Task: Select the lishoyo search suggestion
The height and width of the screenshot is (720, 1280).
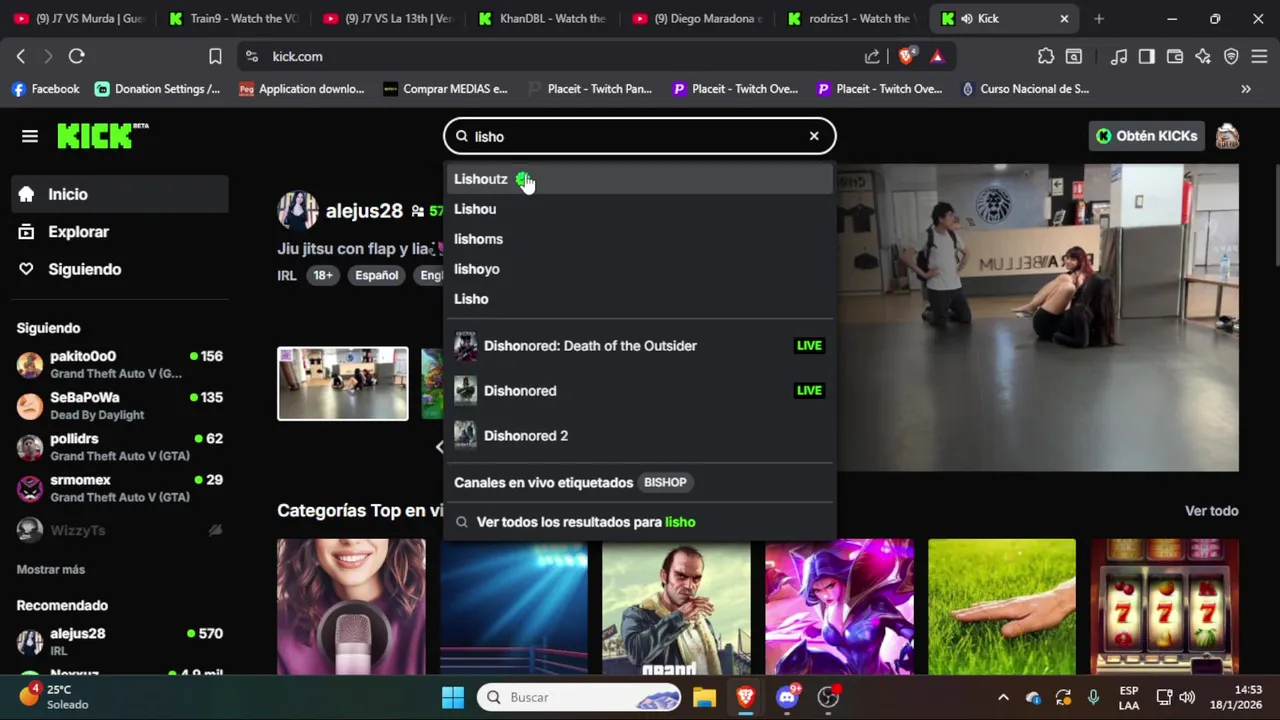Action: coord(639,269)
